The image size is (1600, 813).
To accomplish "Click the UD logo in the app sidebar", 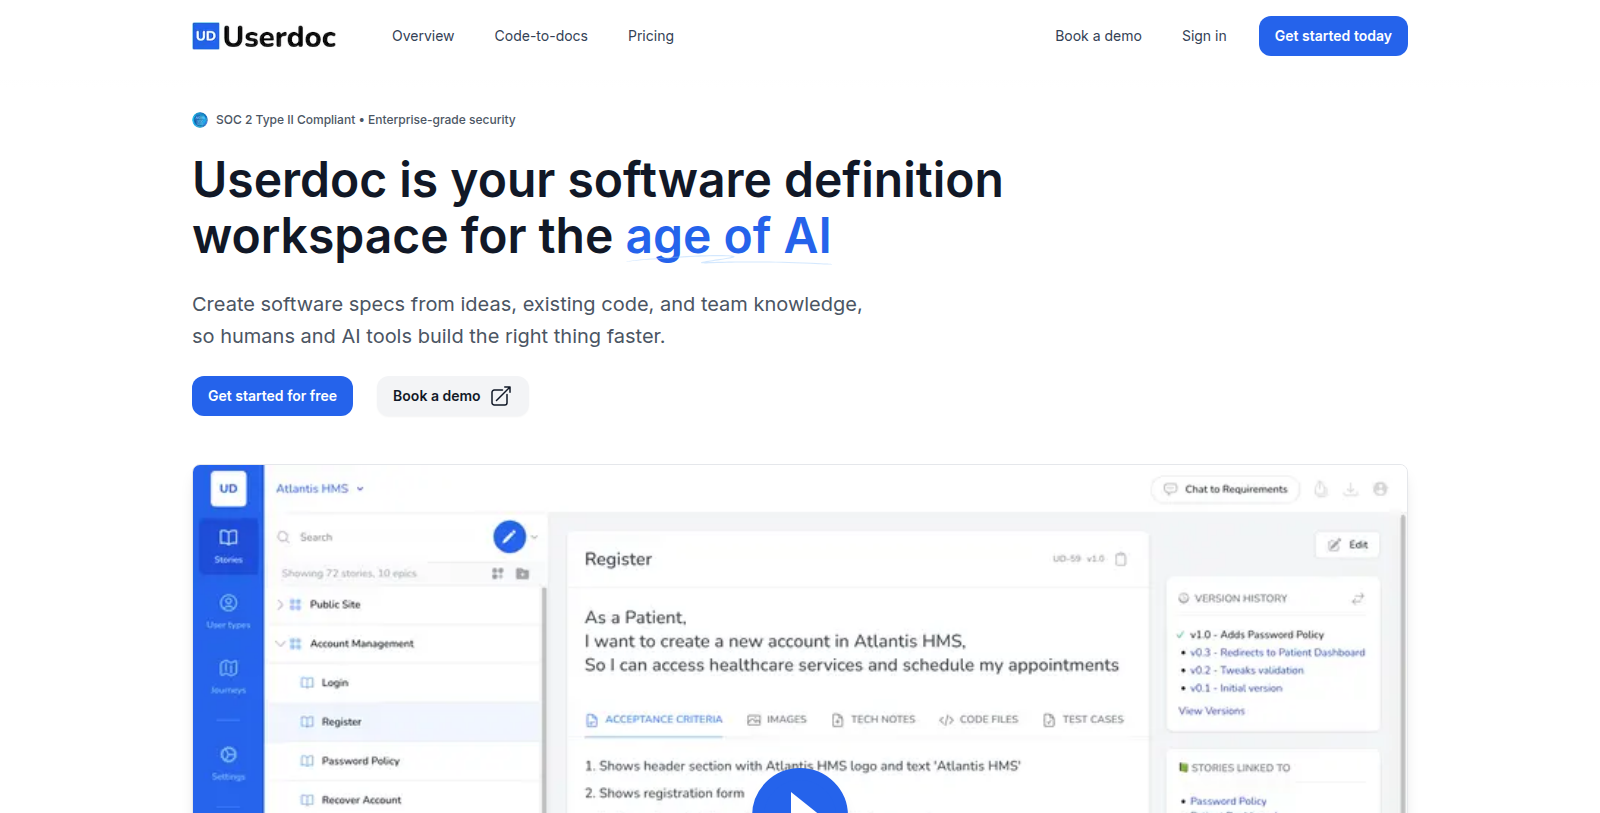I will (x=228, y=489).
